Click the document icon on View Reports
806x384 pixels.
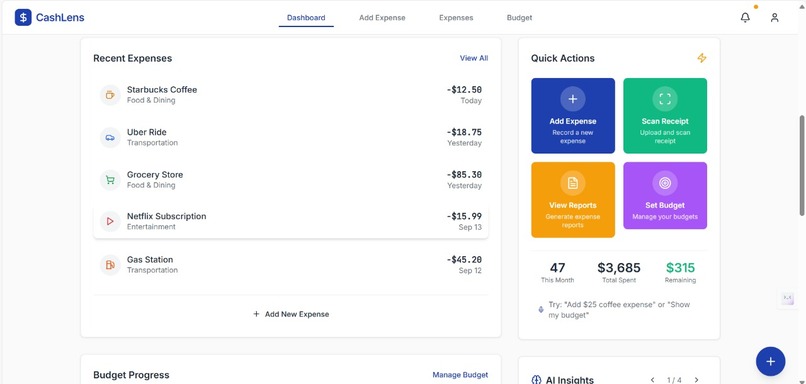573,183
